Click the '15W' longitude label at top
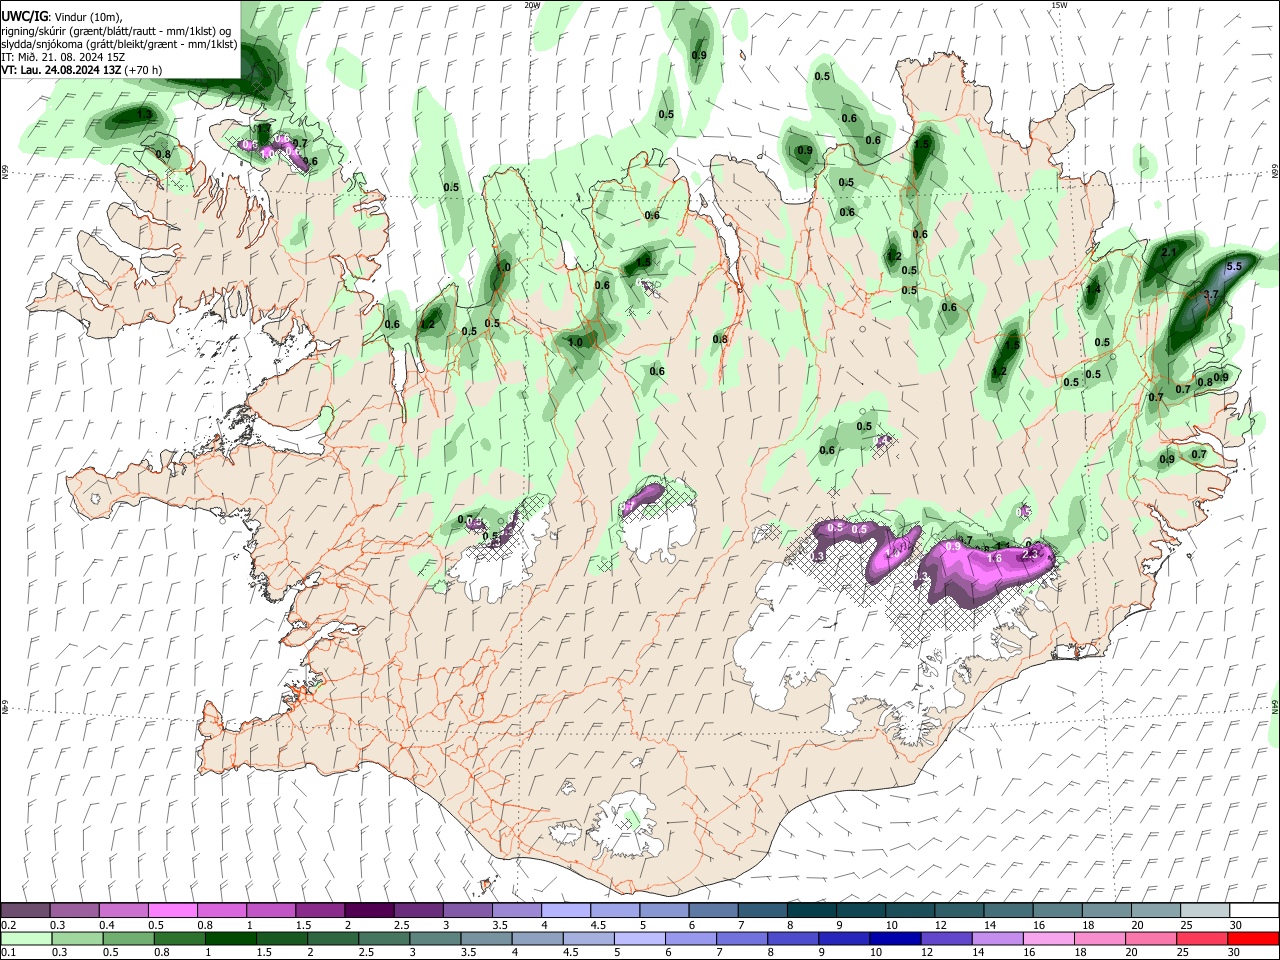Viewport: 1280px width, 960px height. coord(1059,5)
